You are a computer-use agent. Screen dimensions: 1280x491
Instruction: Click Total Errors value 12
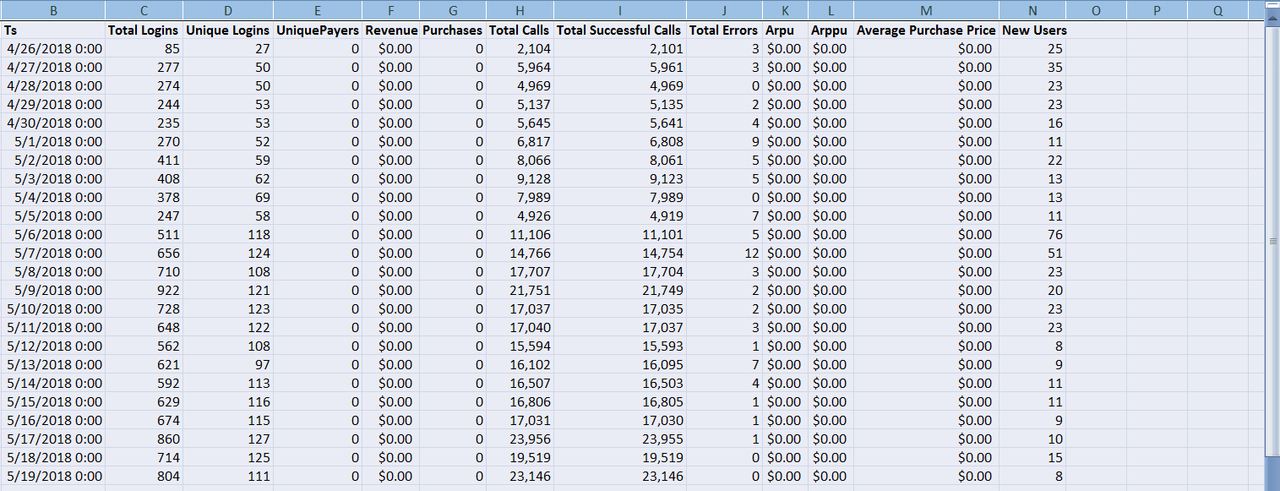pyautogui.click(x=724, y=253)
